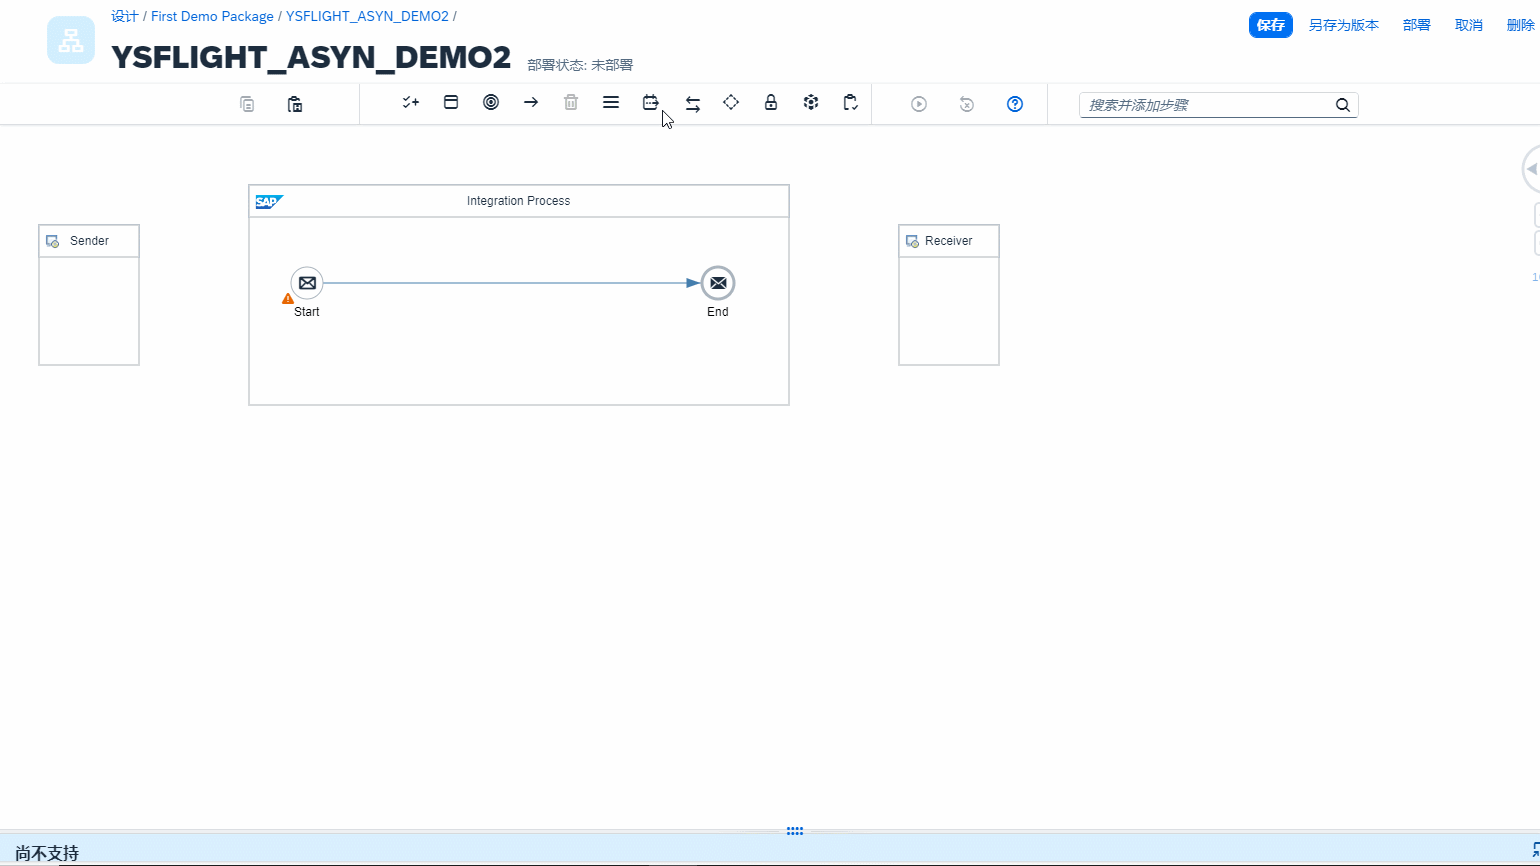Open the three-line Mapping palette icon
Viewport: 1540px width, 866px height.
(x=611, y=103)
